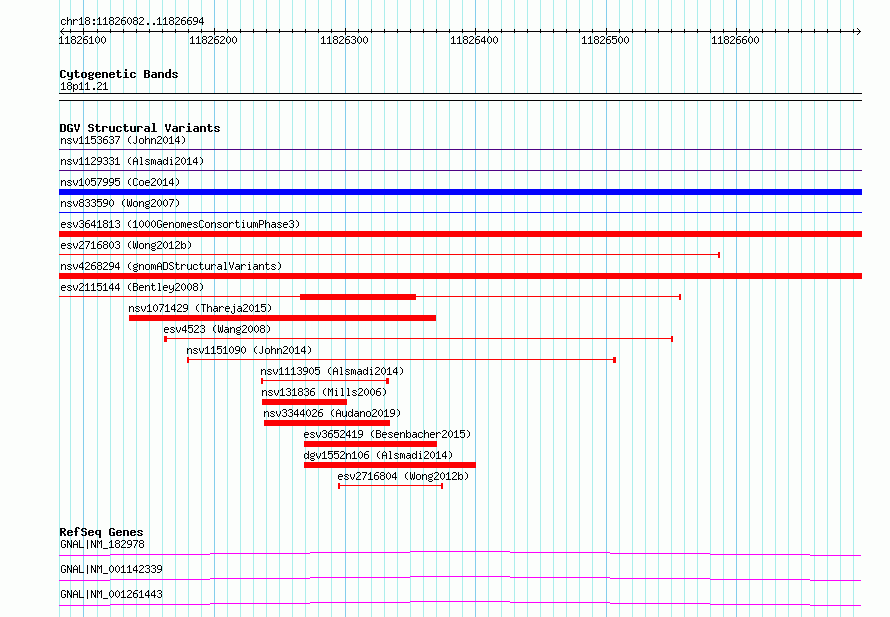Viewport: 890px width, 617px height.
Task: Open esv3641813 (1000GenomesConsortiumPhase3) label
Action: point(180,224)
